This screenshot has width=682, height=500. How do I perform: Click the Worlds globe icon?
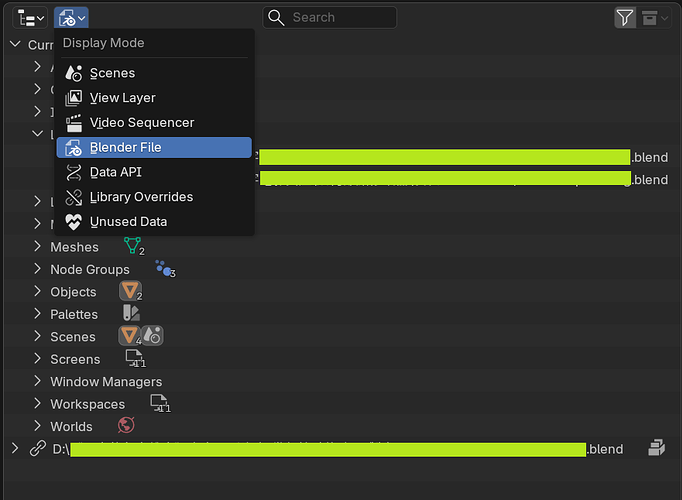126,425
